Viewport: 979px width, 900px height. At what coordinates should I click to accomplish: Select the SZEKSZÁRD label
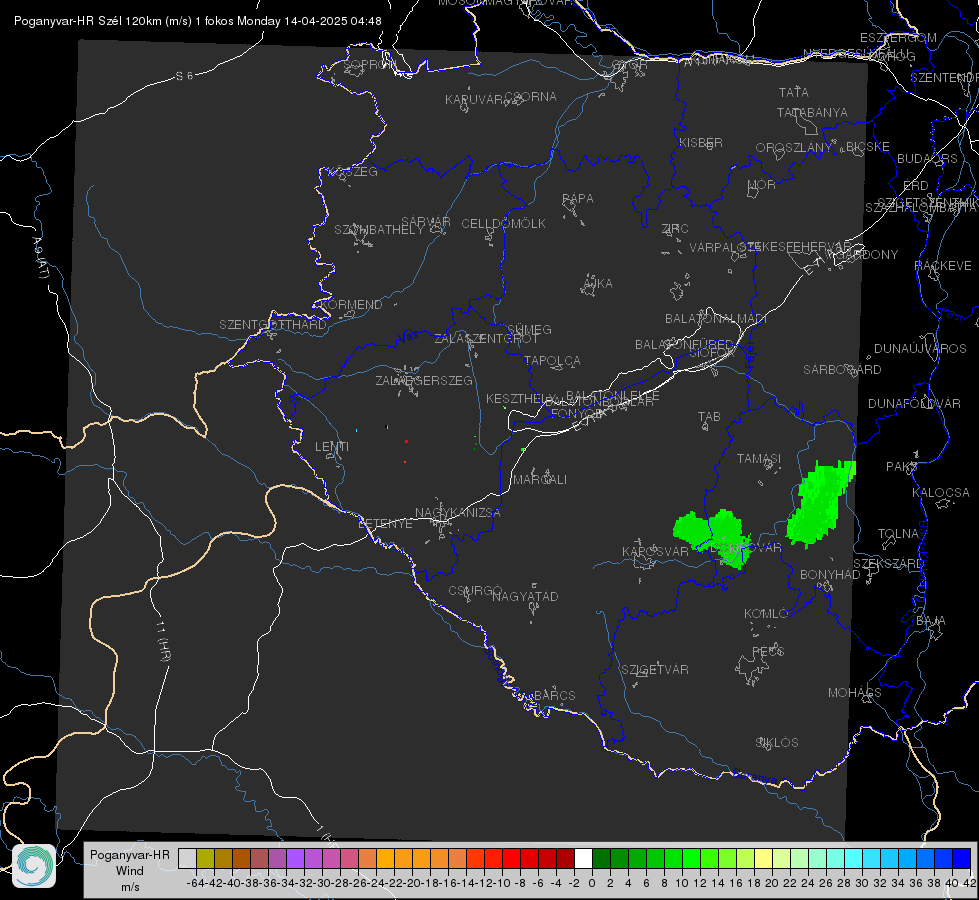(x=888, y=564)
